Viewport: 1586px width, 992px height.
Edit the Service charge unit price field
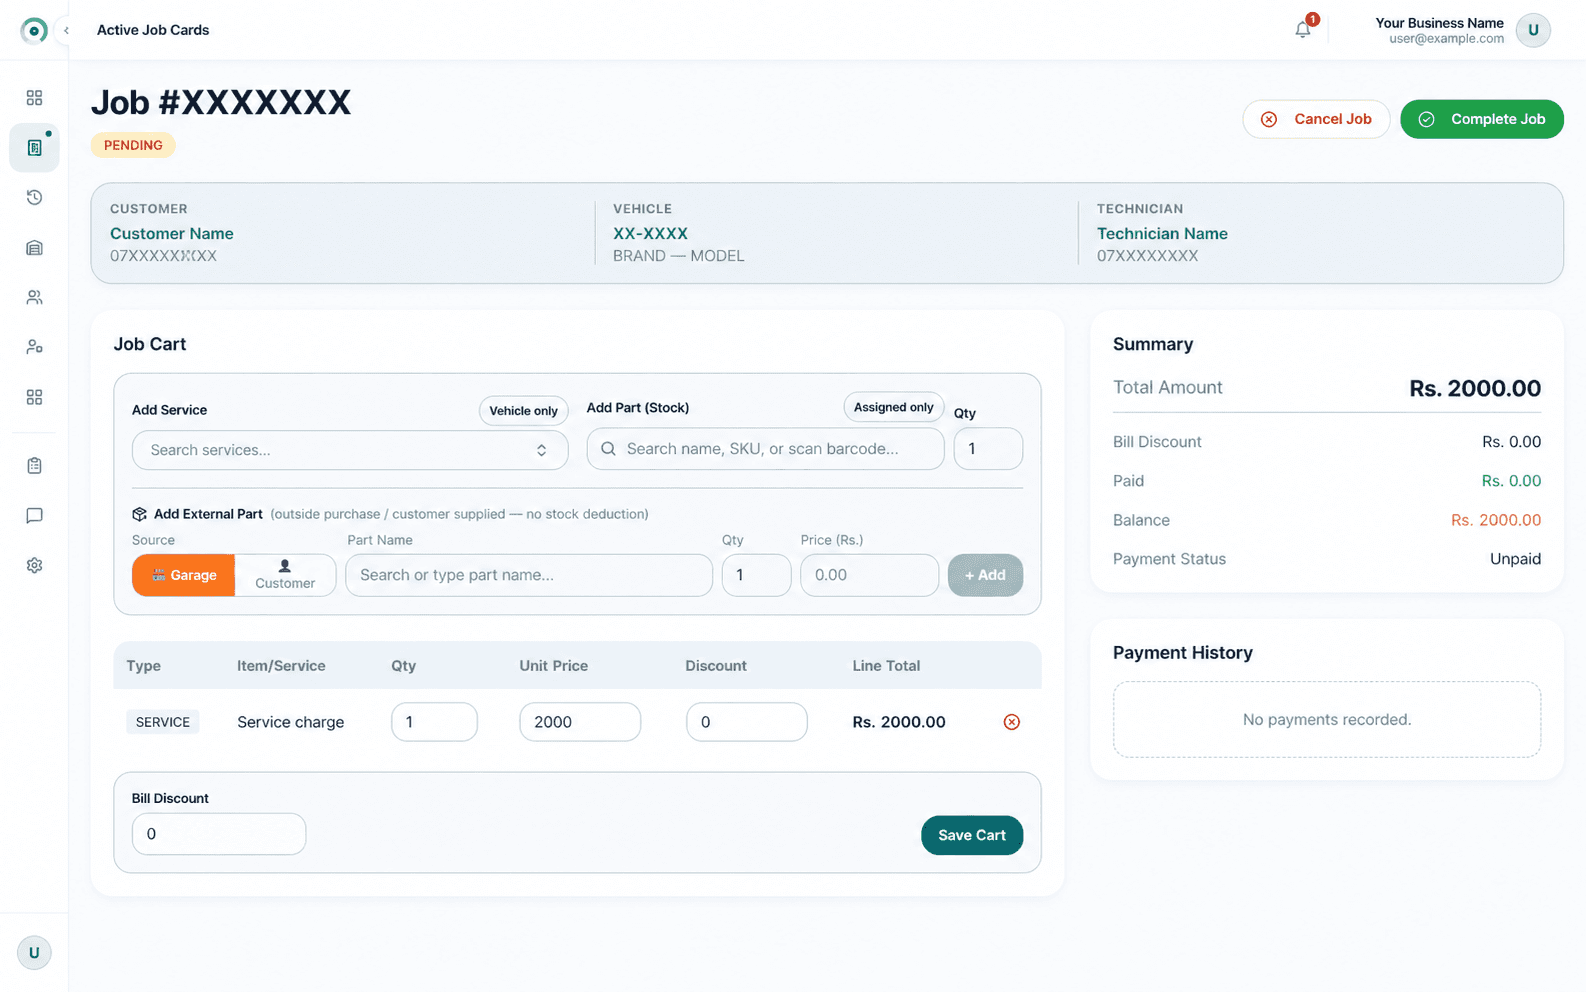click(x=580, y=722)
